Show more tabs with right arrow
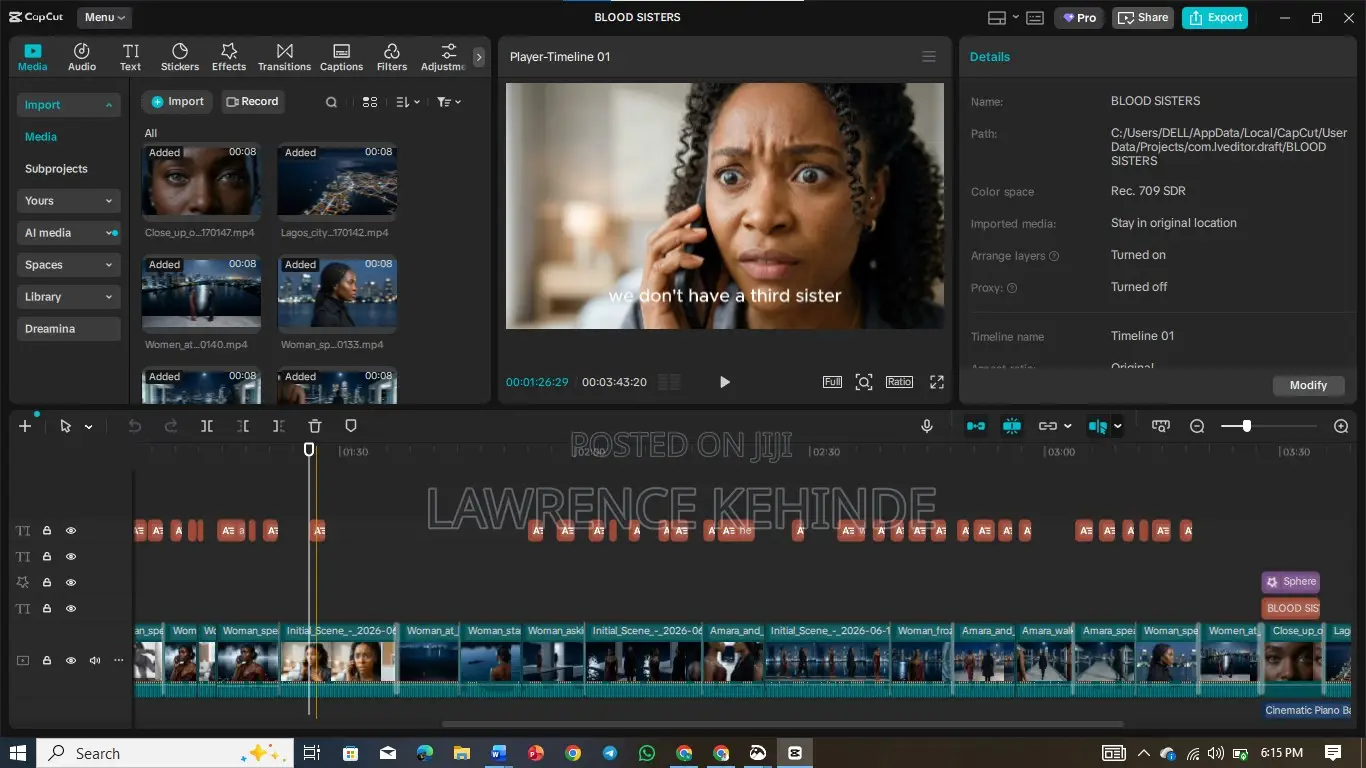Image resolution: width=1366 pixels, height=768 pixels. point(479,57)
